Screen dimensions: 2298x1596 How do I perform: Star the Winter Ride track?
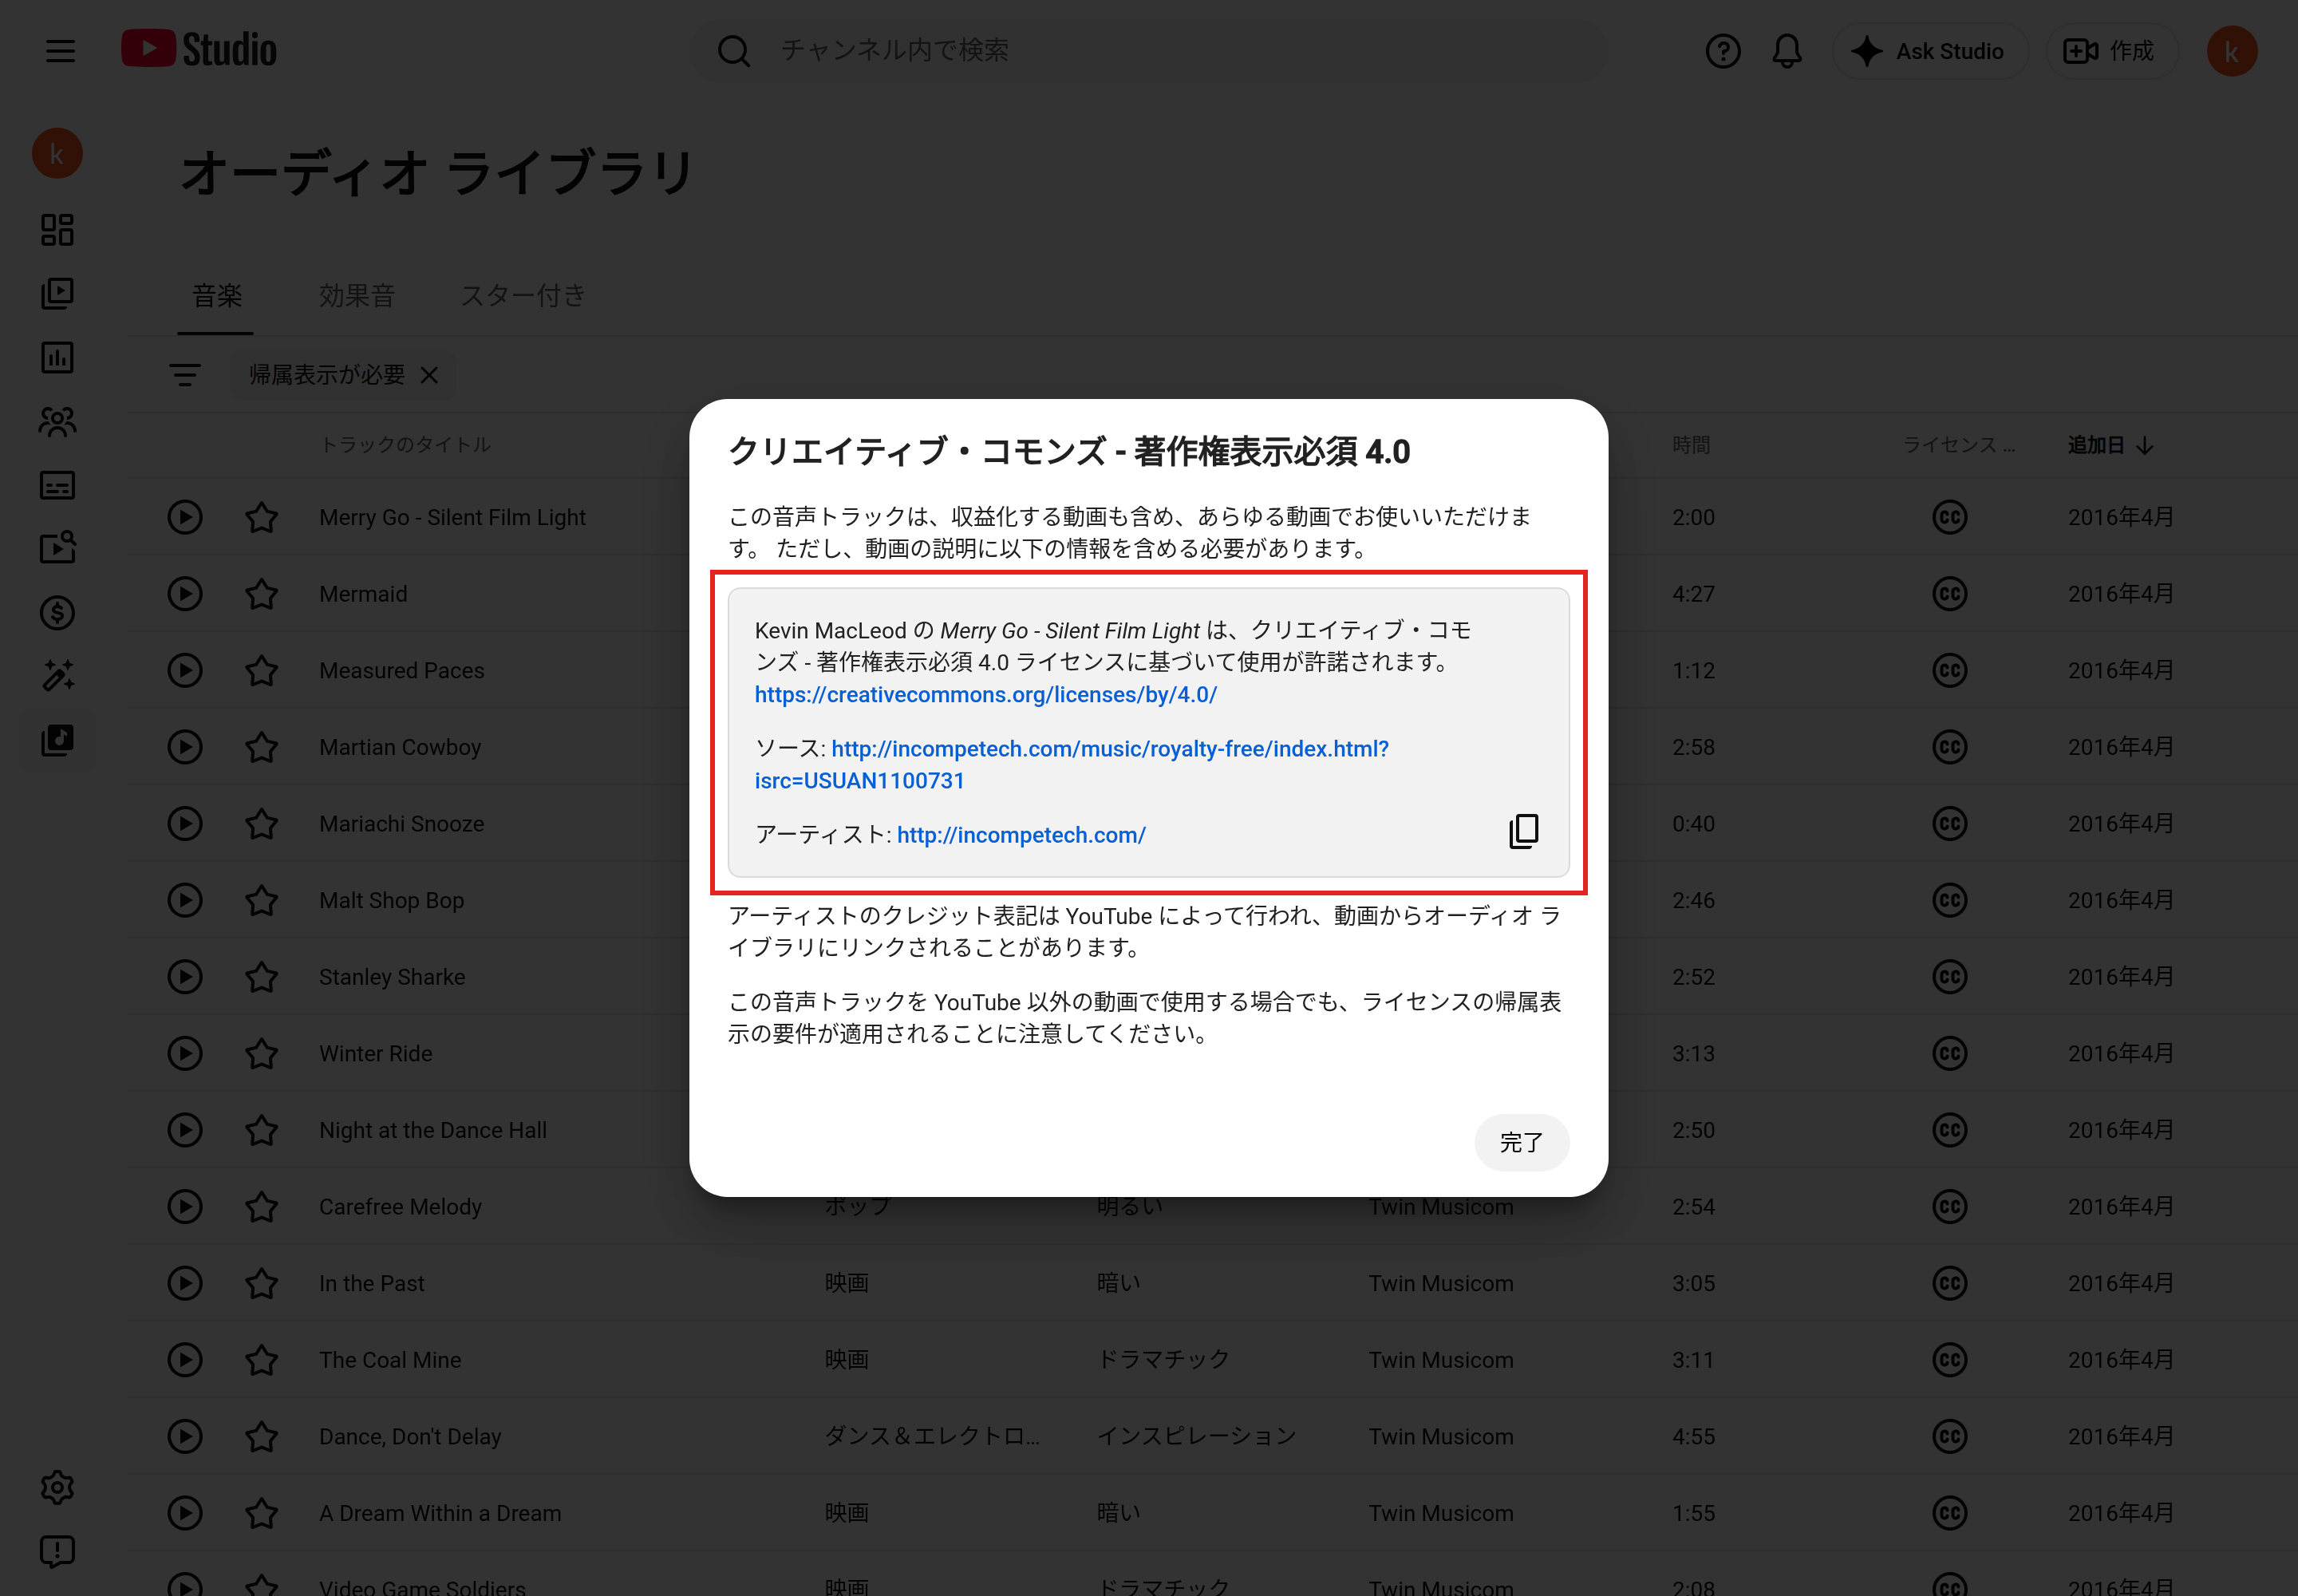[261, 1053]
